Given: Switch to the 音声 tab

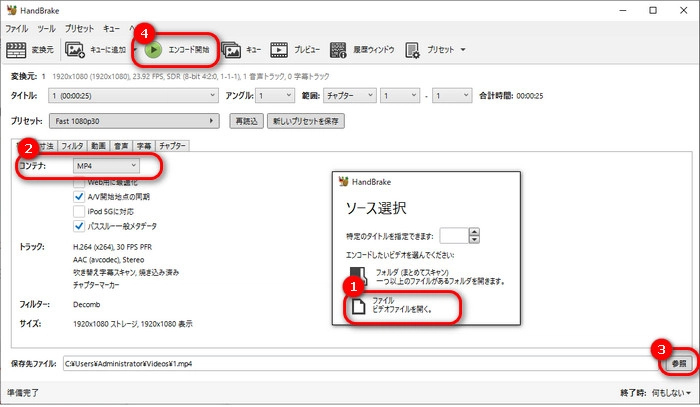Looking at the screenshot, I should coord(121,146).
